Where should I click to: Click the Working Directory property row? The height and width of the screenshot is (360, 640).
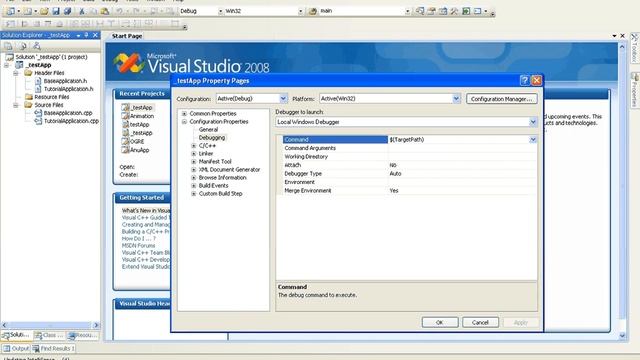(x=410, y=157)
